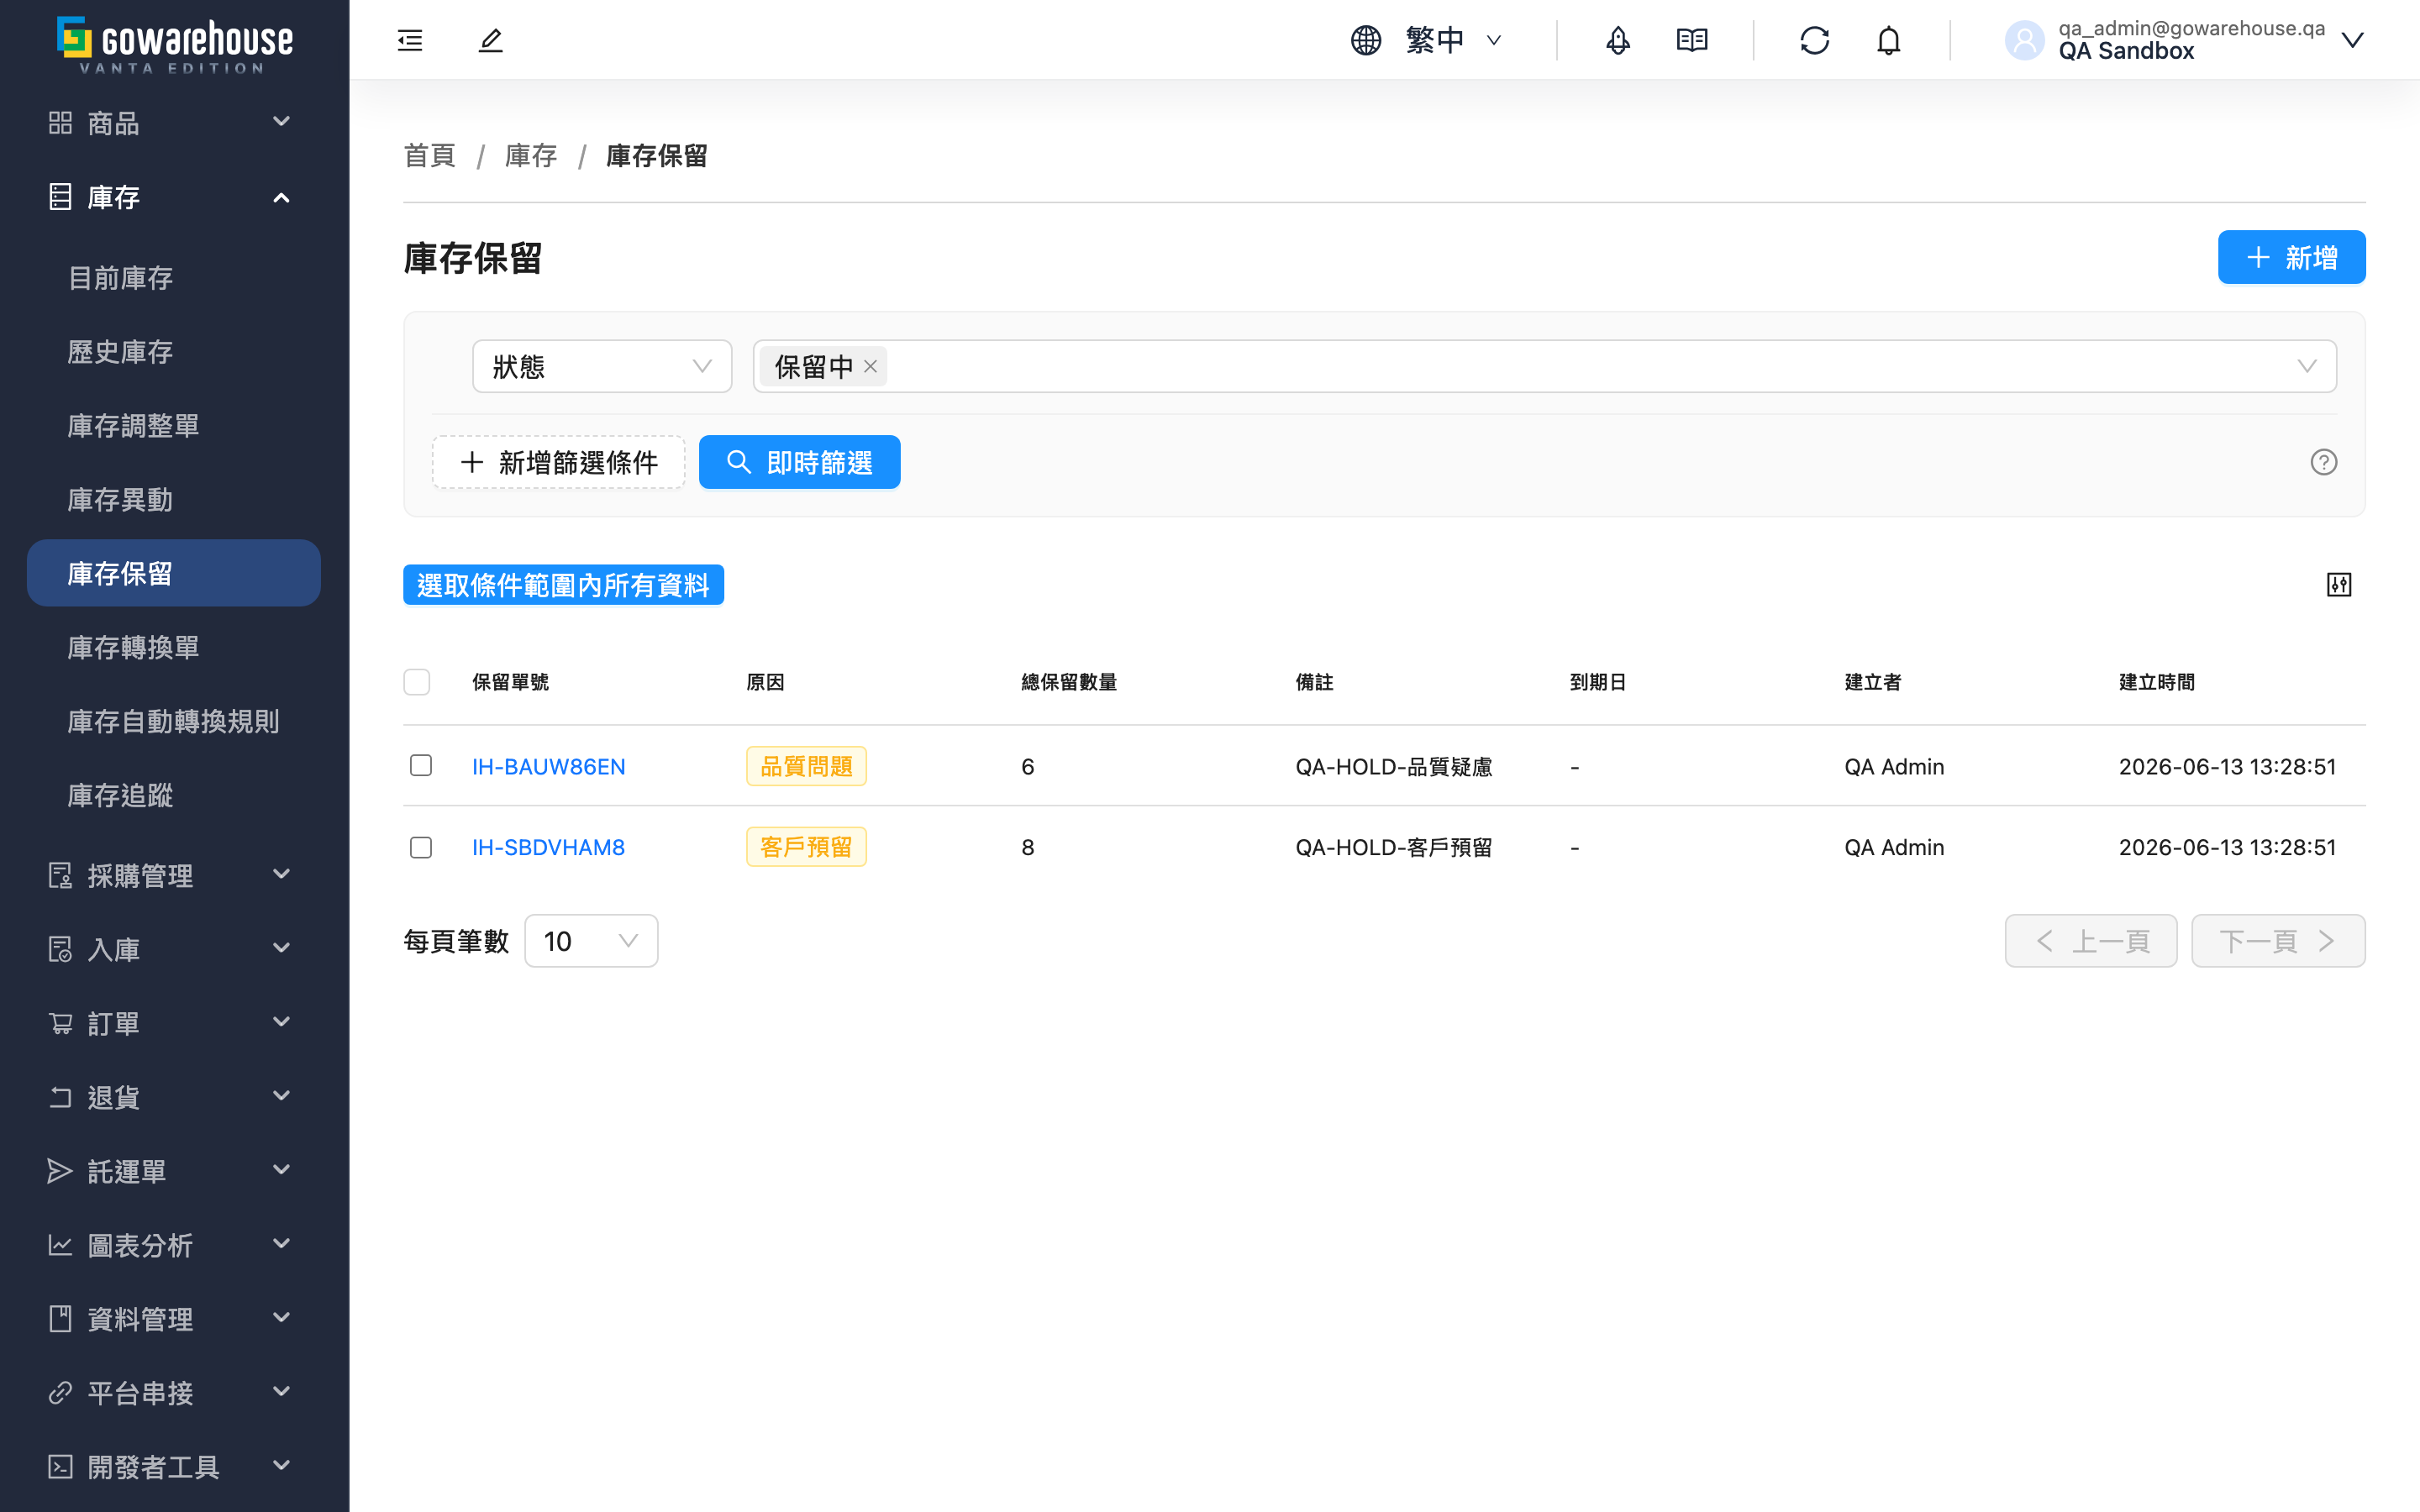Click the refresh sync icon

coord(1814,40)
